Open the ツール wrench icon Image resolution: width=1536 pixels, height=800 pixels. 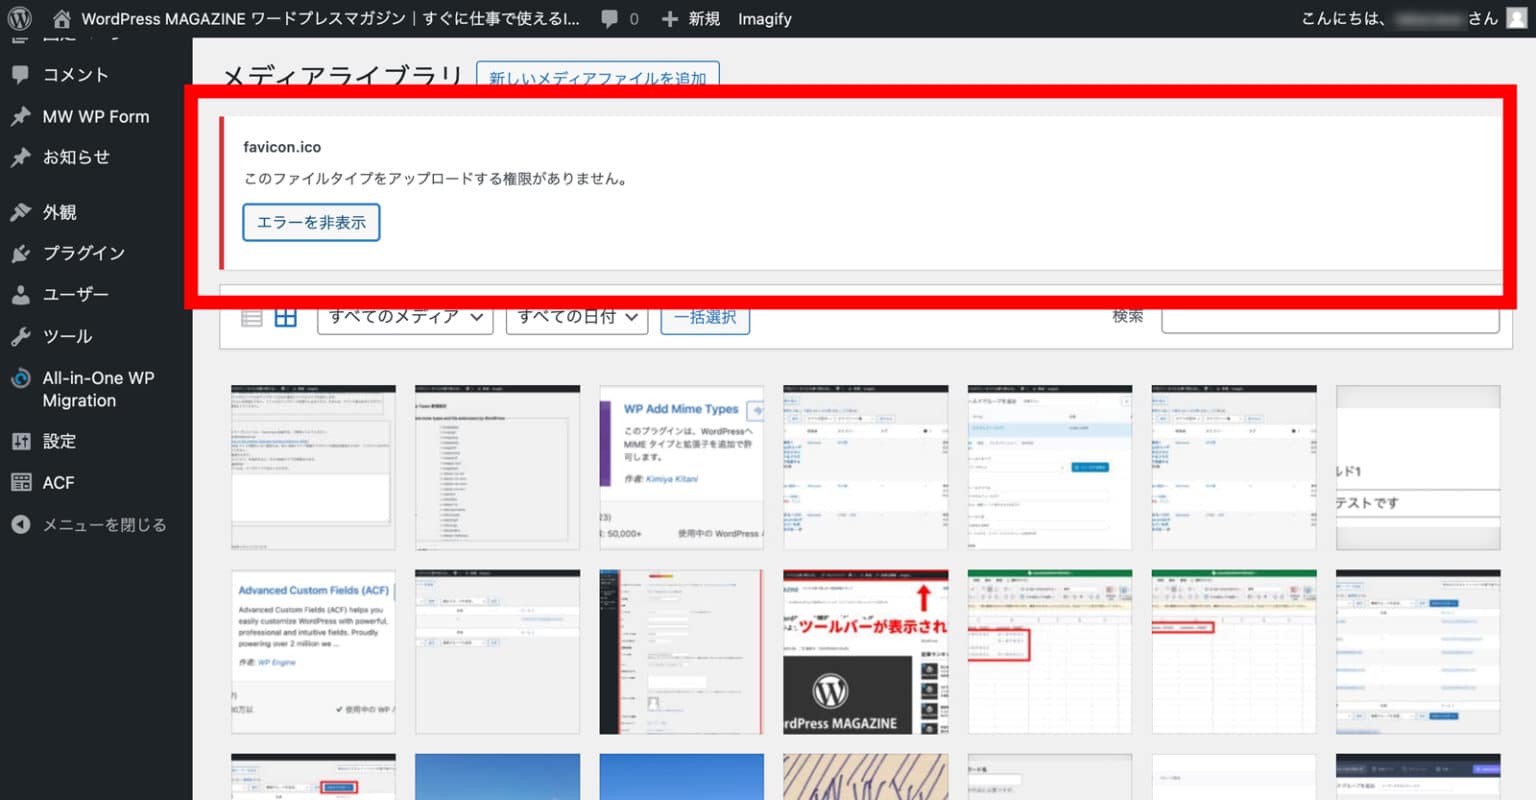[x=20, y=336]
